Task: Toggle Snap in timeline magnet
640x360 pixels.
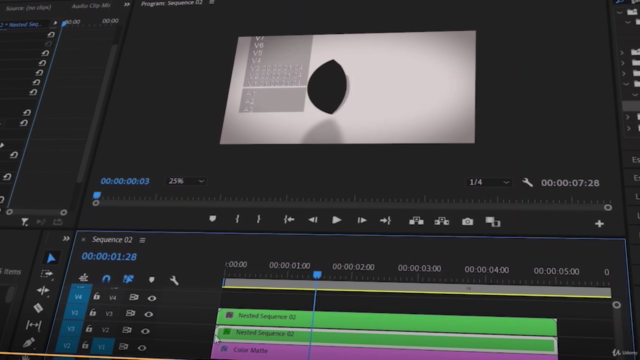Action: (x=106, y=278)
